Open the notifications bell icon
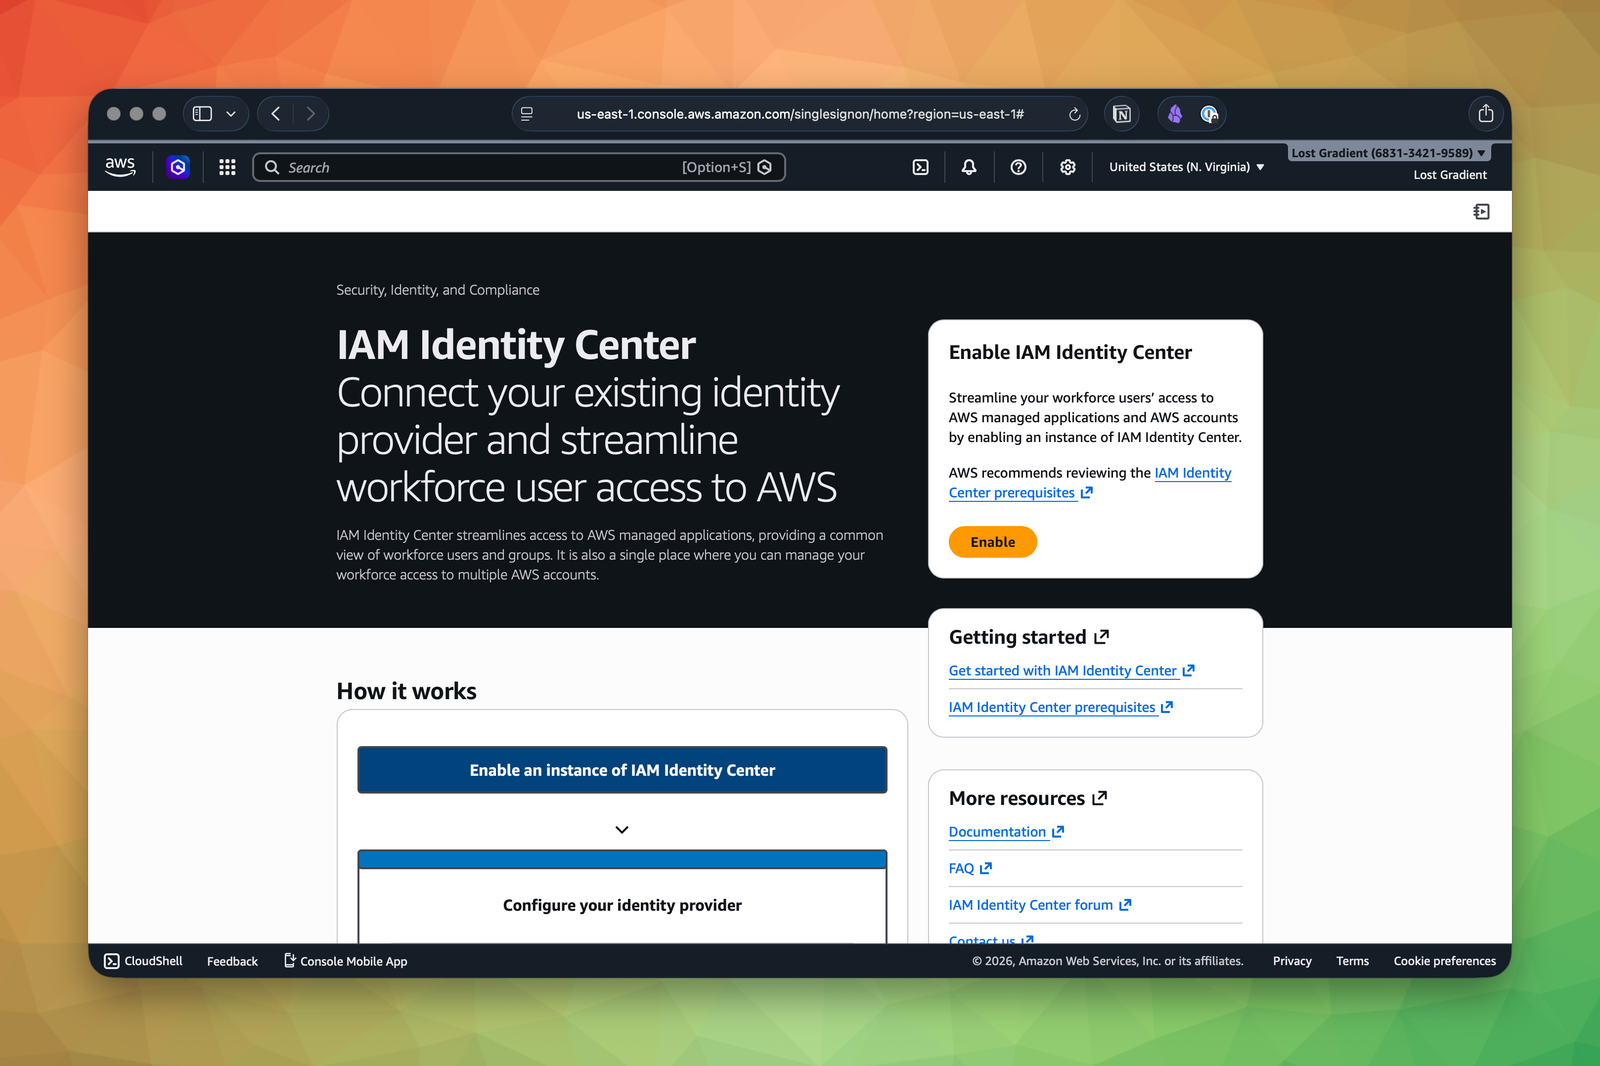The height and width of the screenshot is (1066, 1600). tap(968, 167)
